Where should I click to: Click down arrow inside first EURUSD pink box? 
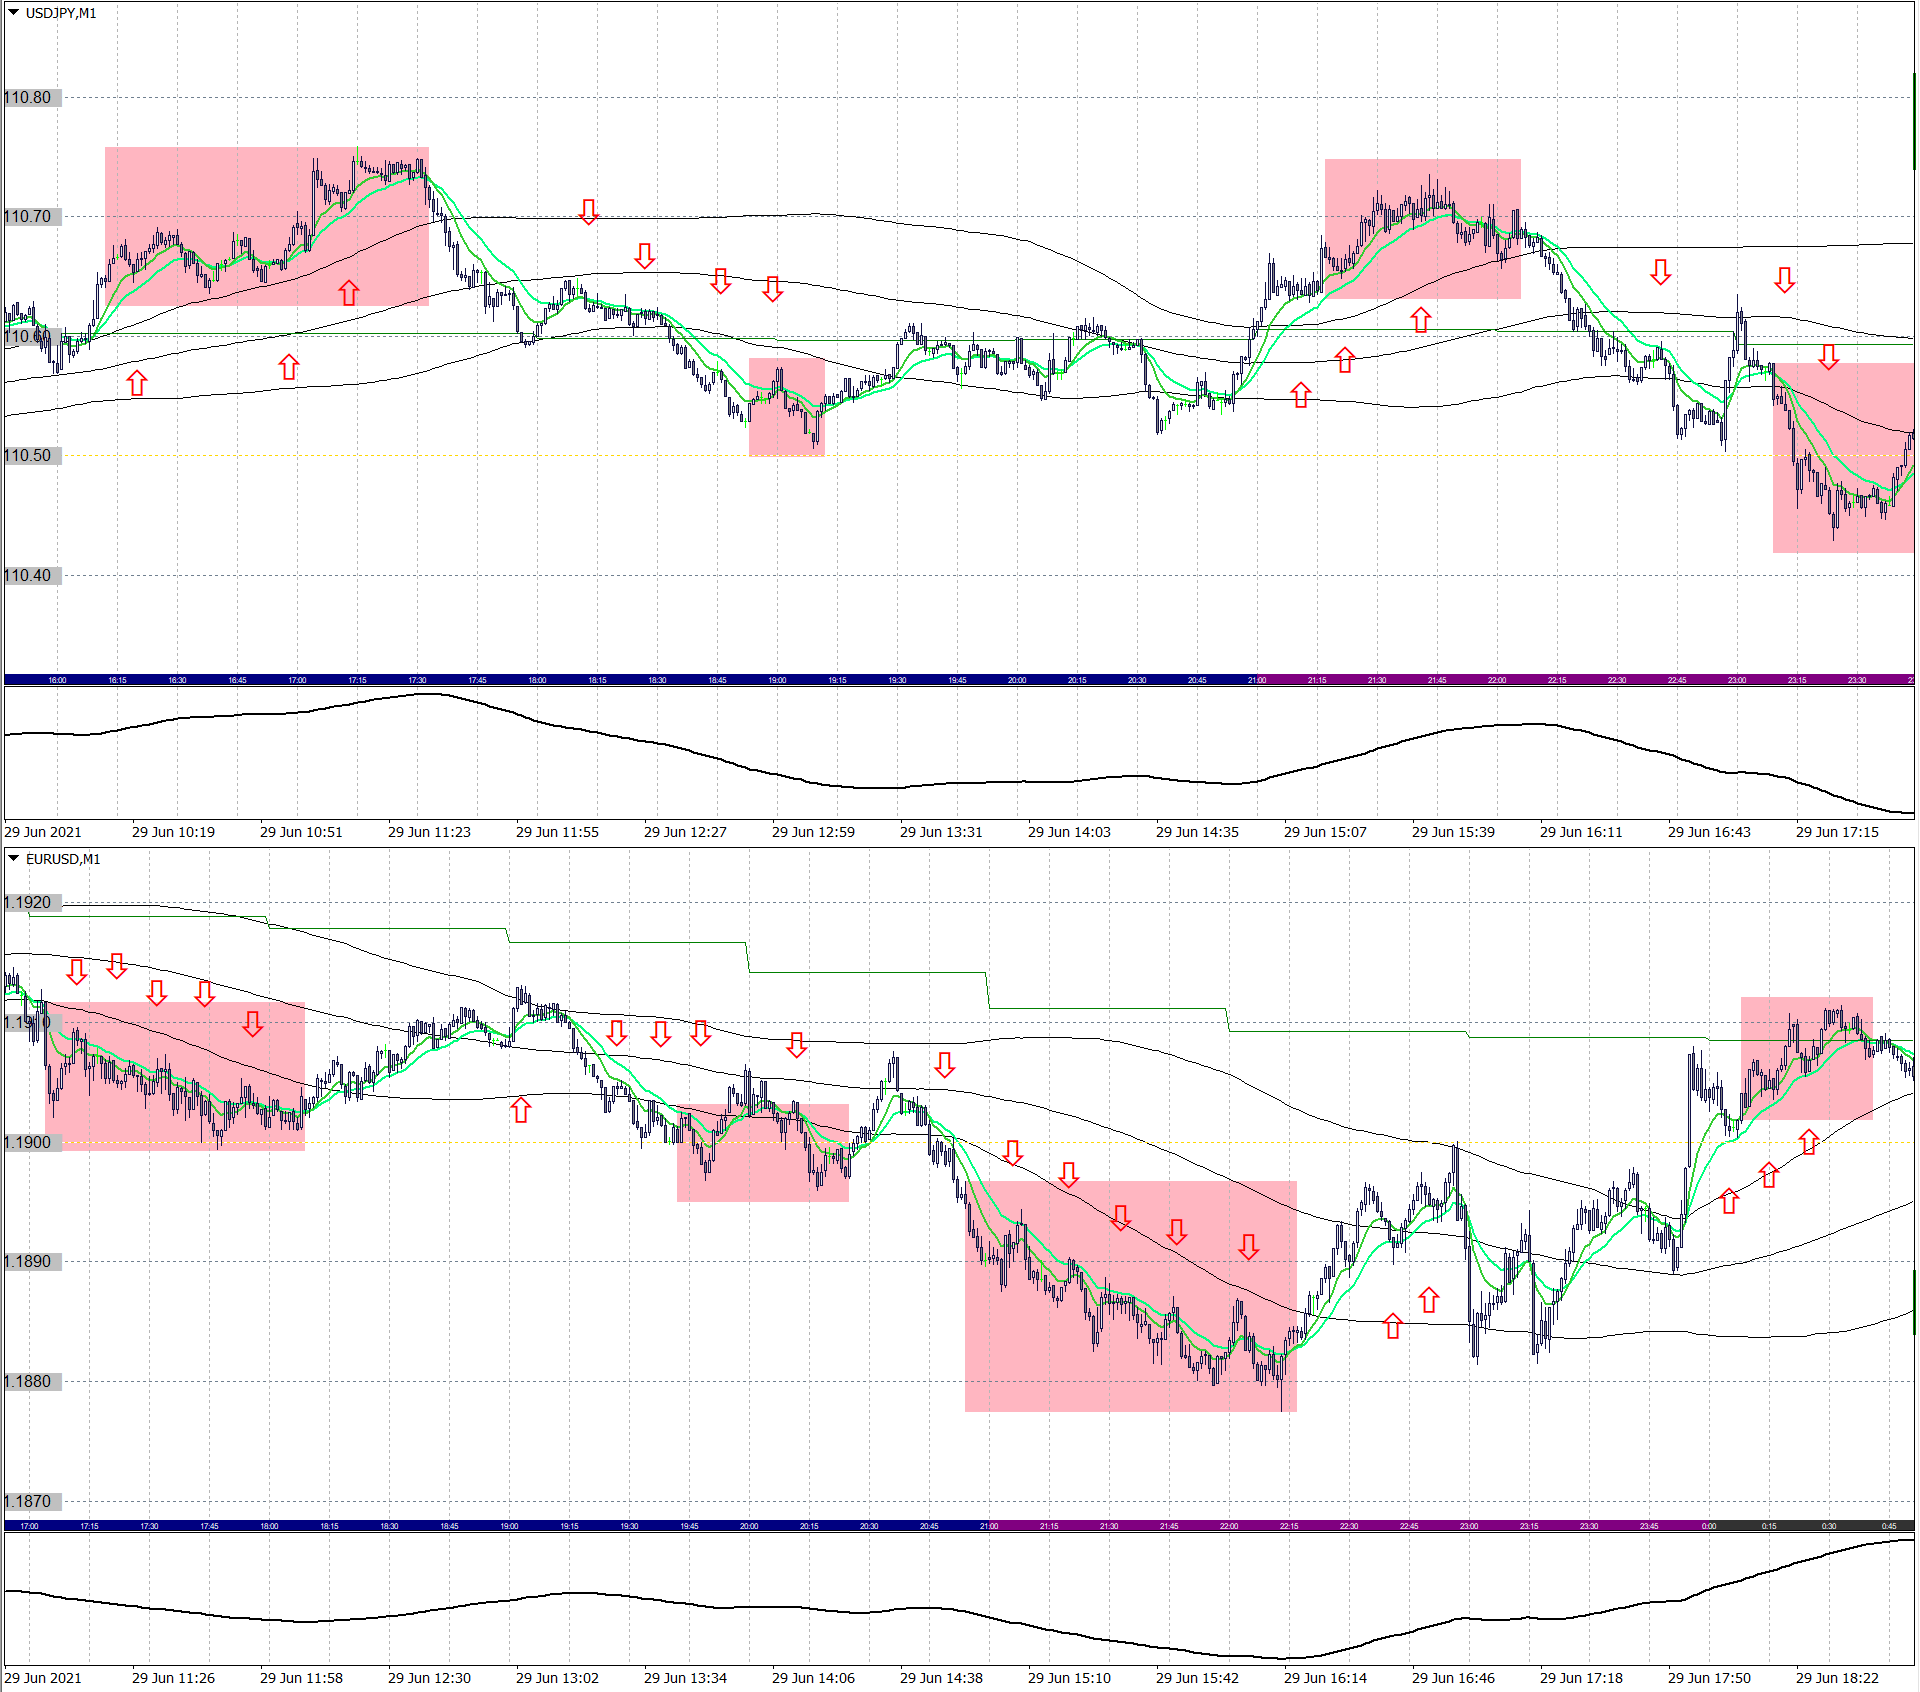[252, 1023]
